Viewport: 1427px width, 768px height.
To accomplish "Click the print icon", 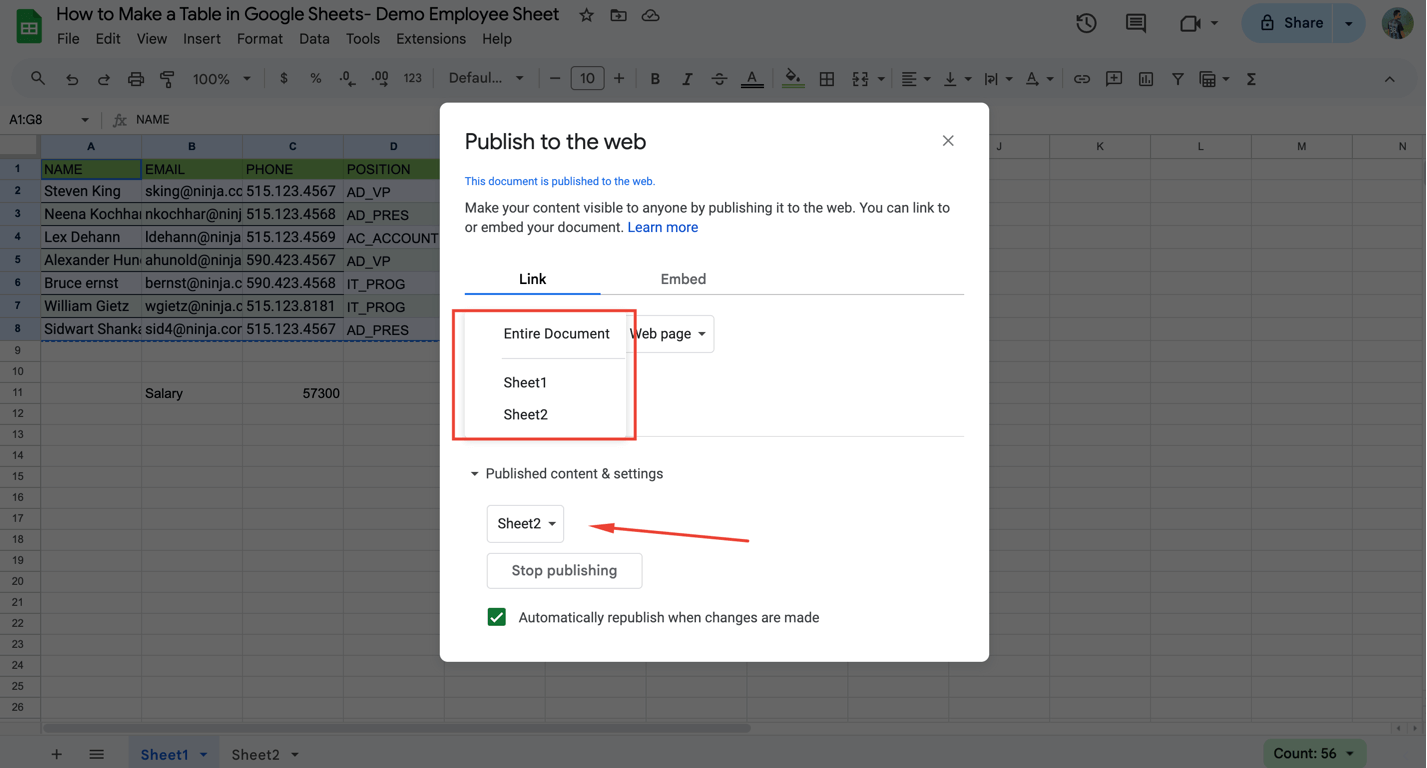I will tap(136, 79).
